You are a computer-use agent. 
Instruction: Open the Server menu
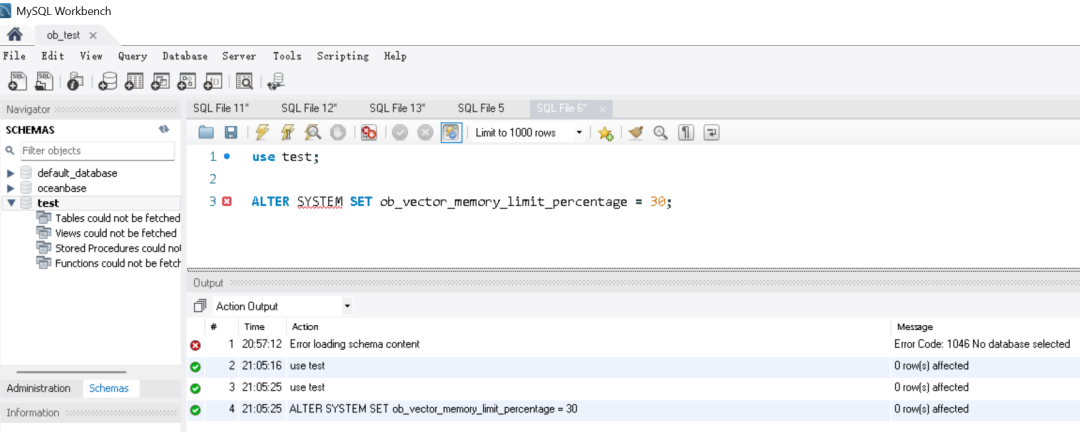[239, 56]
